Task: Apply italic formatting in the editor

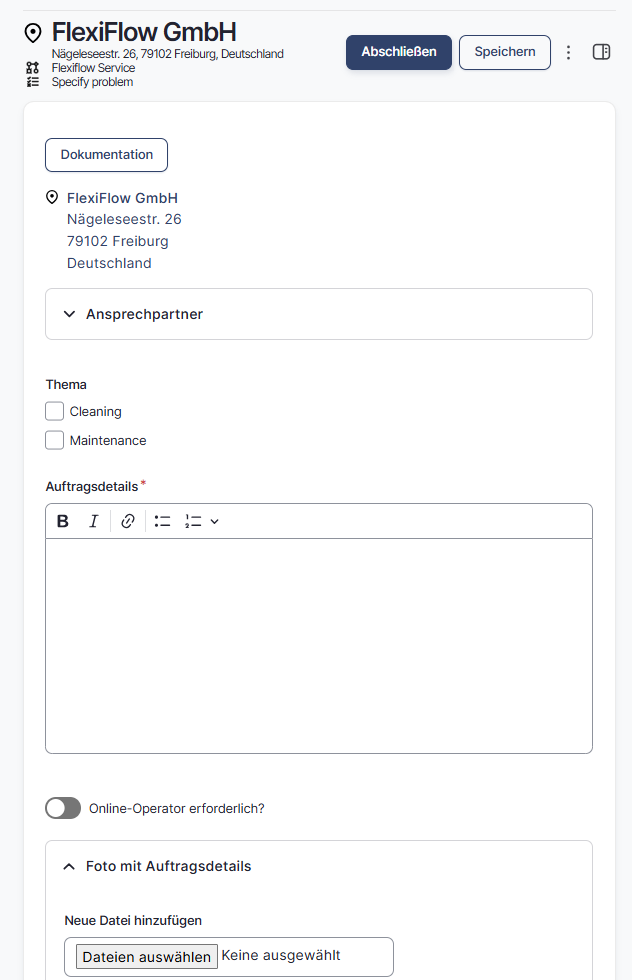Action: (x=94, y=521)
